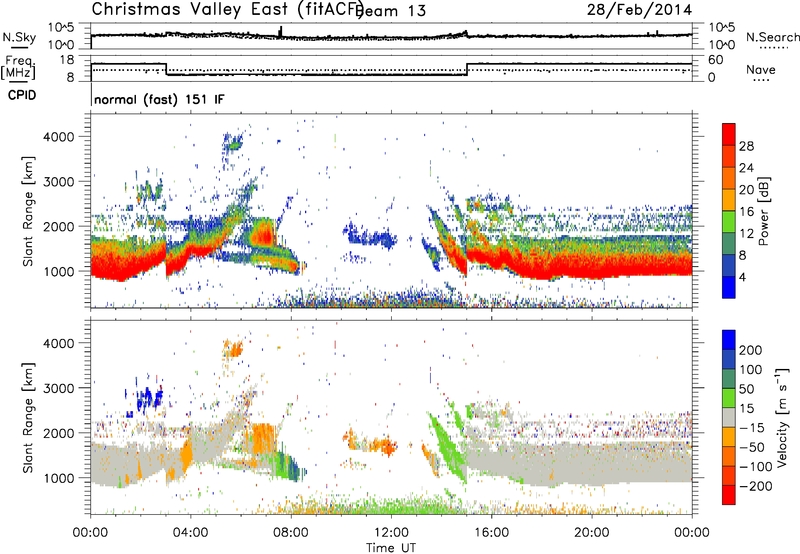
Task: Click the '4000' range tick on power panel
Action: tap(58, 137)
